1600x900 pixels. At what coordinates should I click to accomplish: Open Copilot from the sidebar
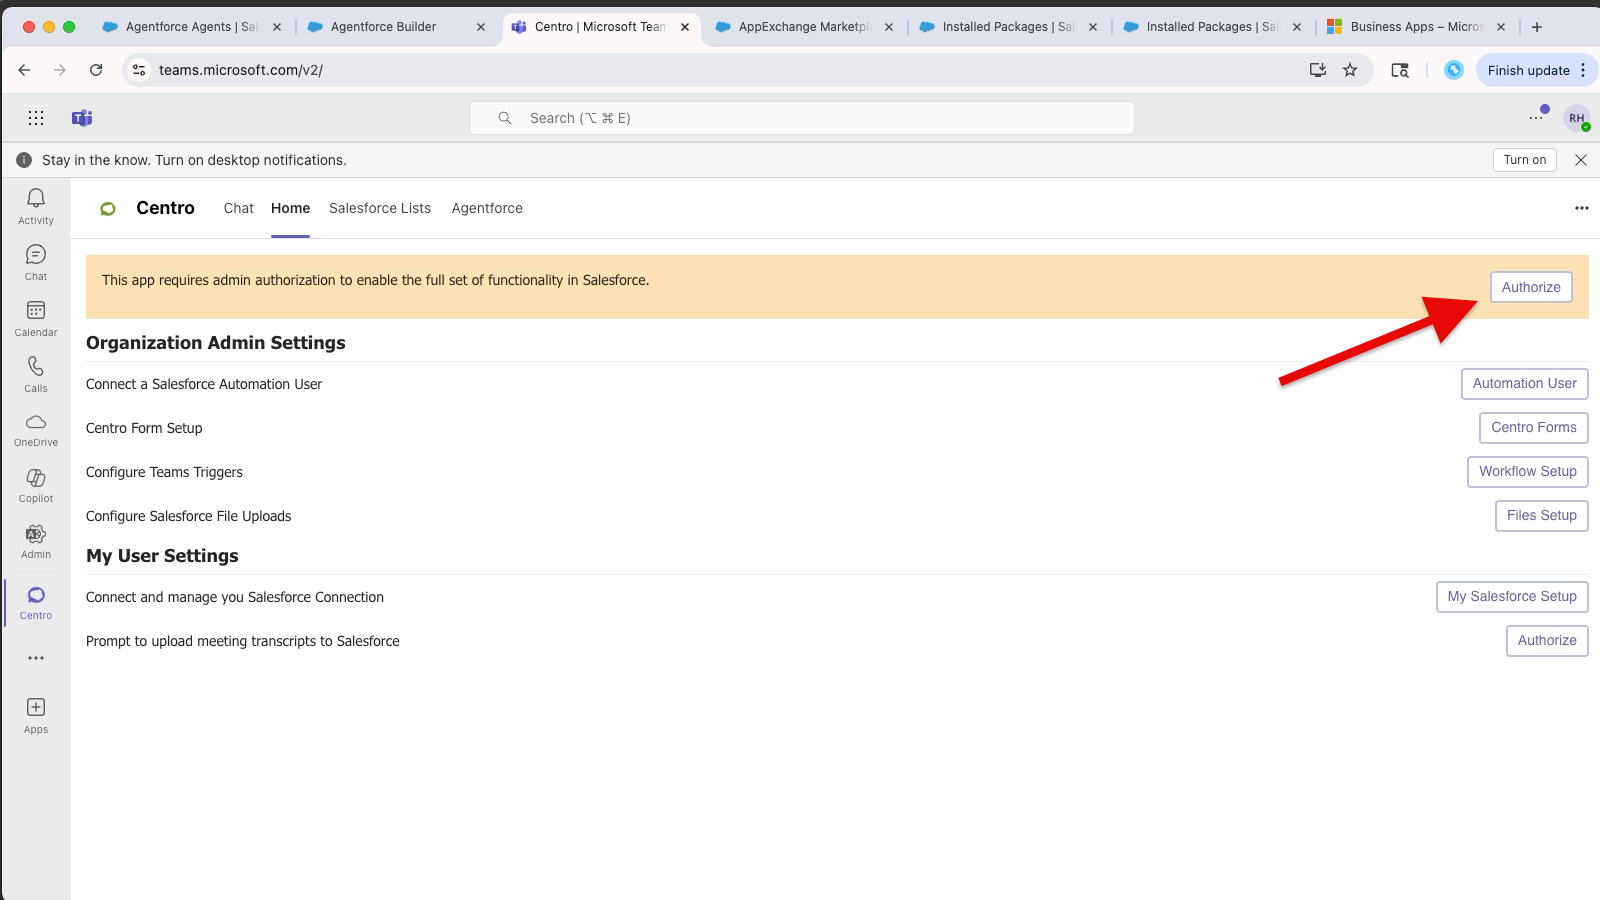point(36,485)
